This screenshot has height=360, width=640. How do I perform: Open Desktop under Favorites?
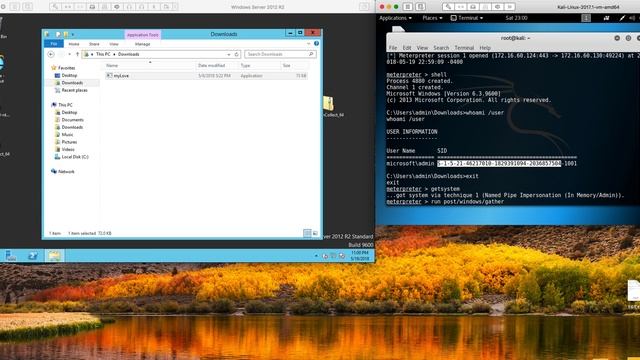69,76
